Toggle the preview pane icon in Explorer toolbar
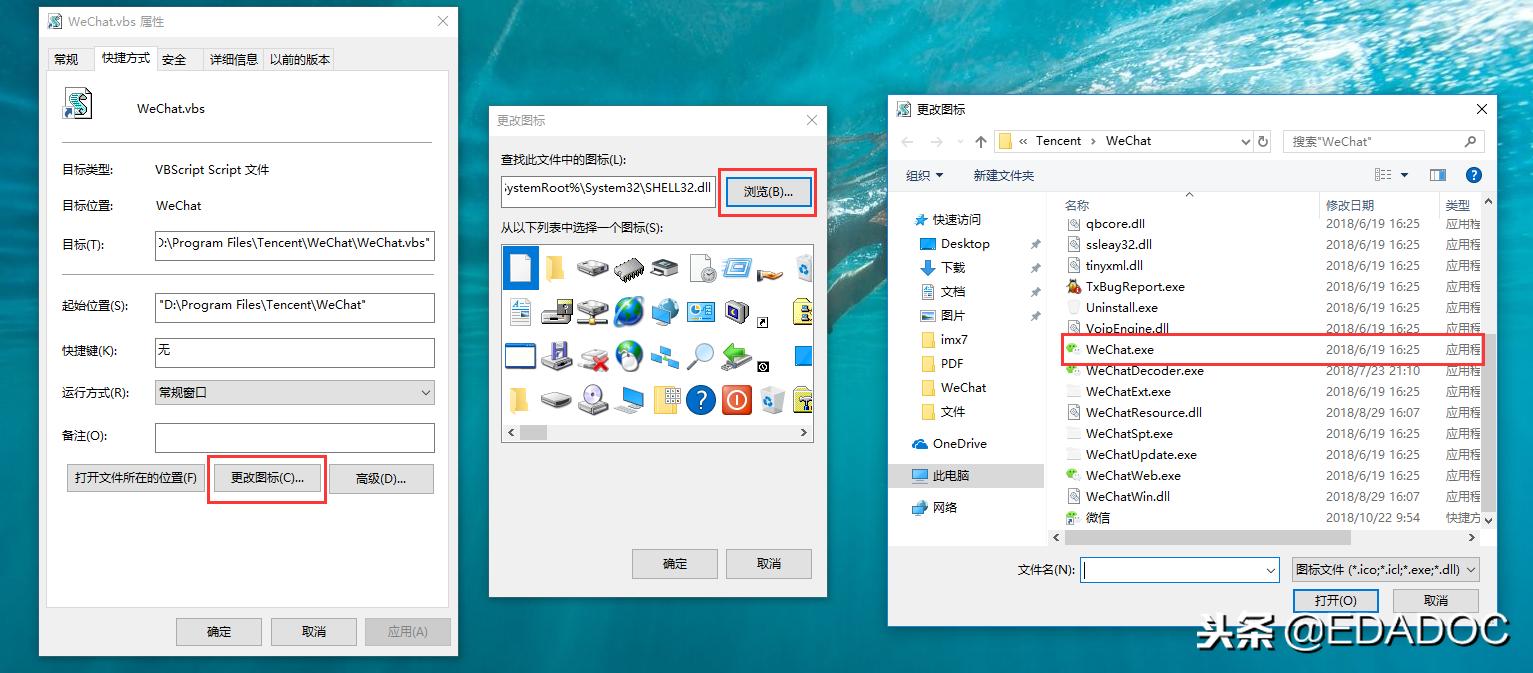Viewport: 1533px width, 673px height. coord(1437,174)
